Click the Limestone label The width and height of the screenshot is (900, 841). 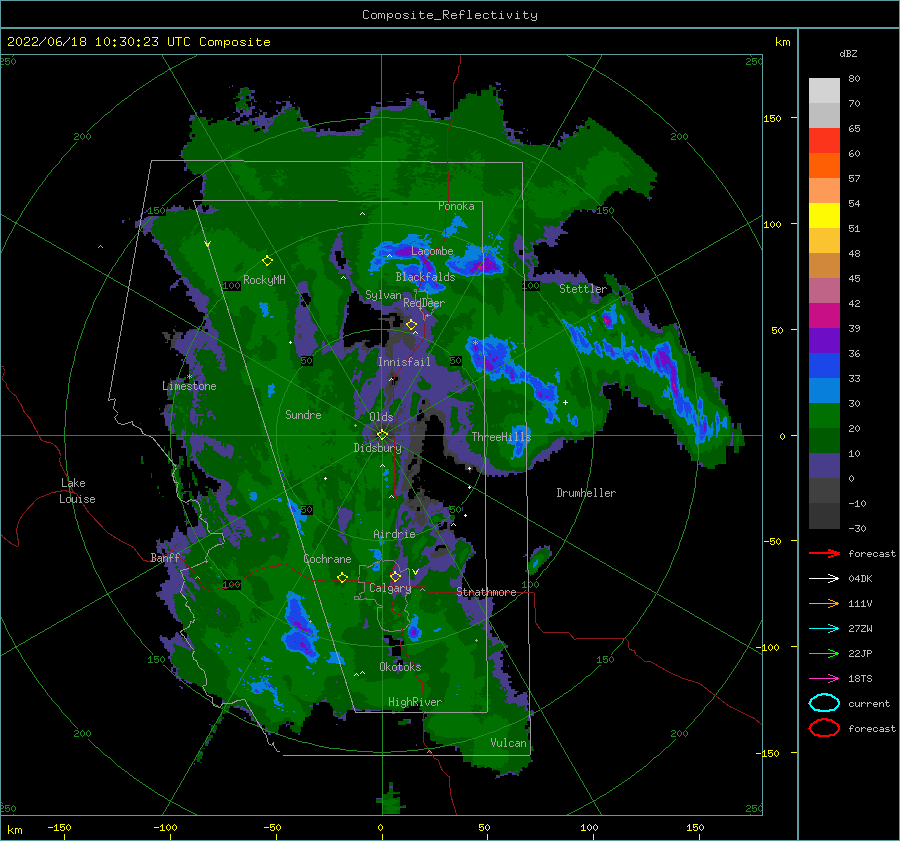click(189, 386)
